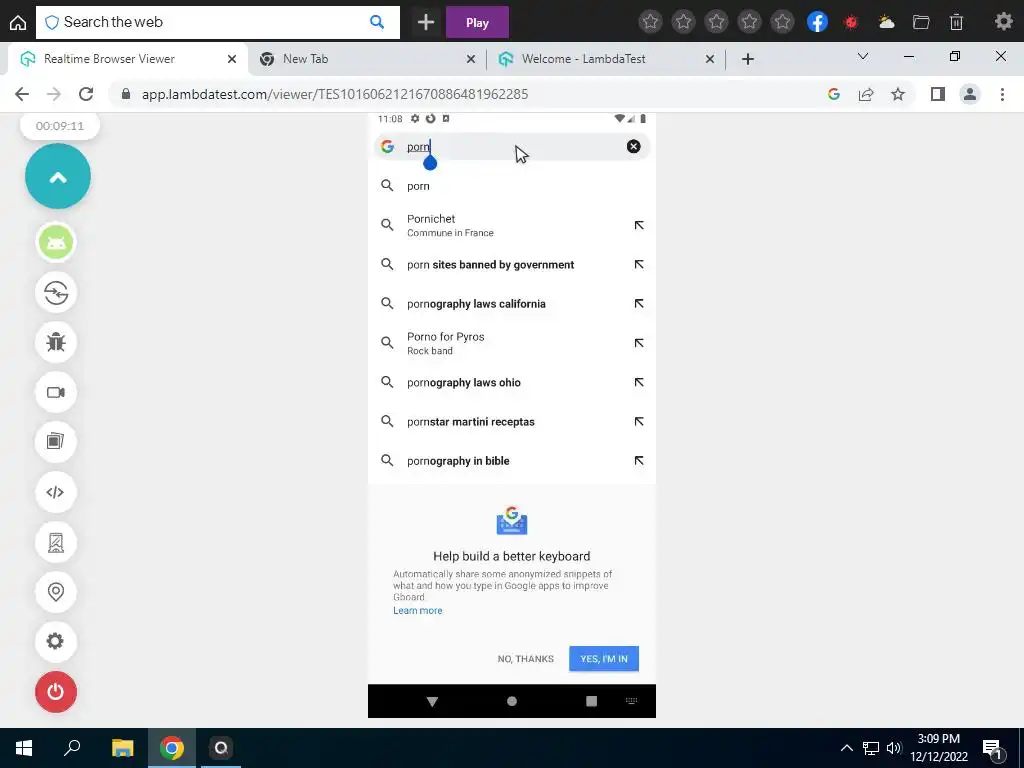Tap the keyboard switcher icon in navigation bar
The image size is (1024, 768).
tap(632, 701)
